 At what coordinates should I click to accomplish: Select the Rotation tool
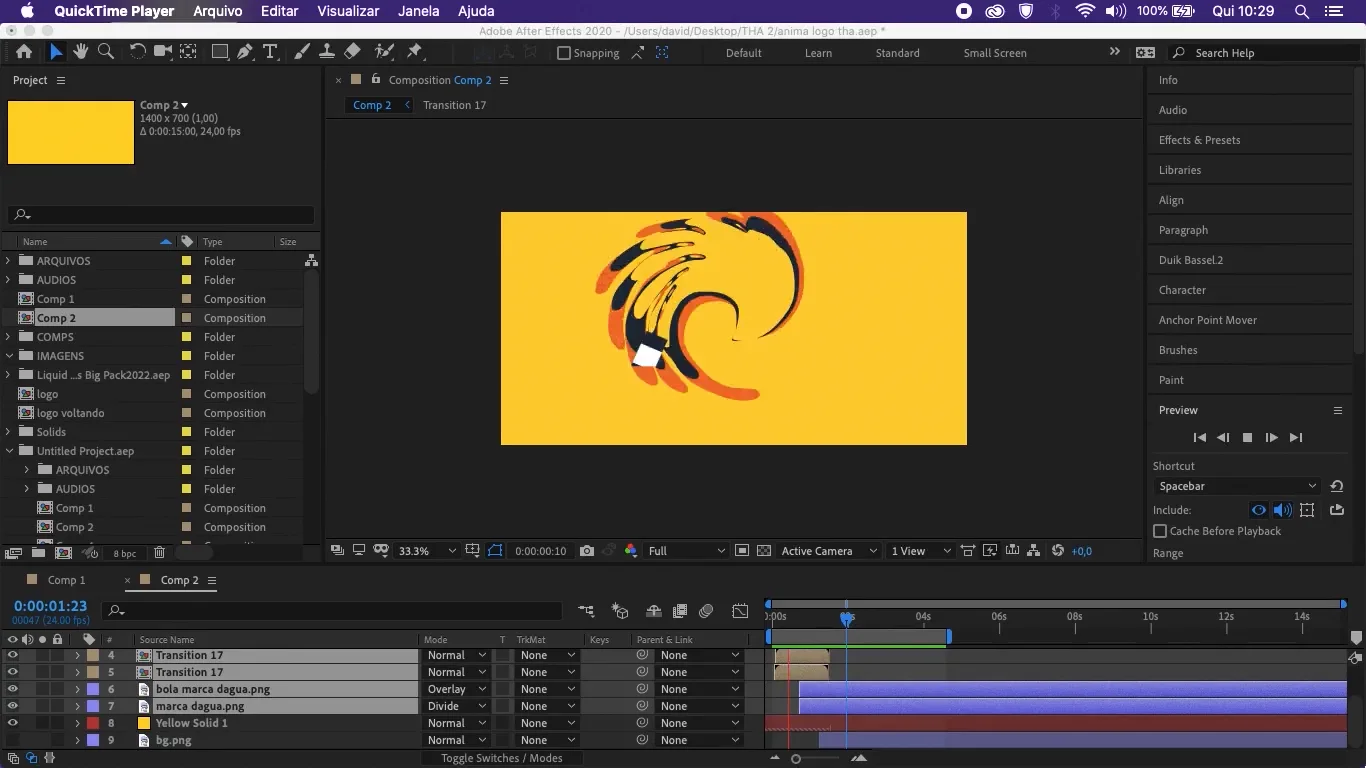(x=137, y=52)
